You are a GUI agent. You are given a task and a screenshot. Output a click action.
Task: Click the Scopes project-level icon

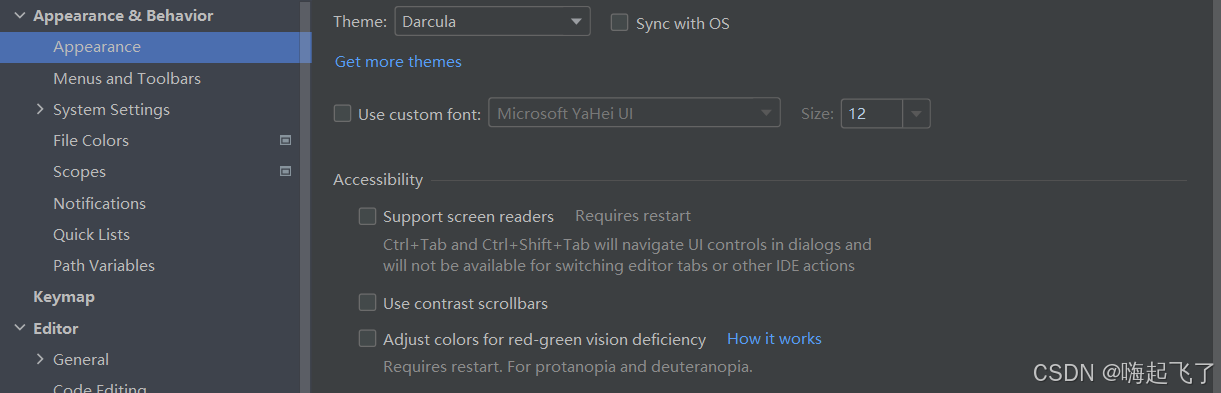285,172
